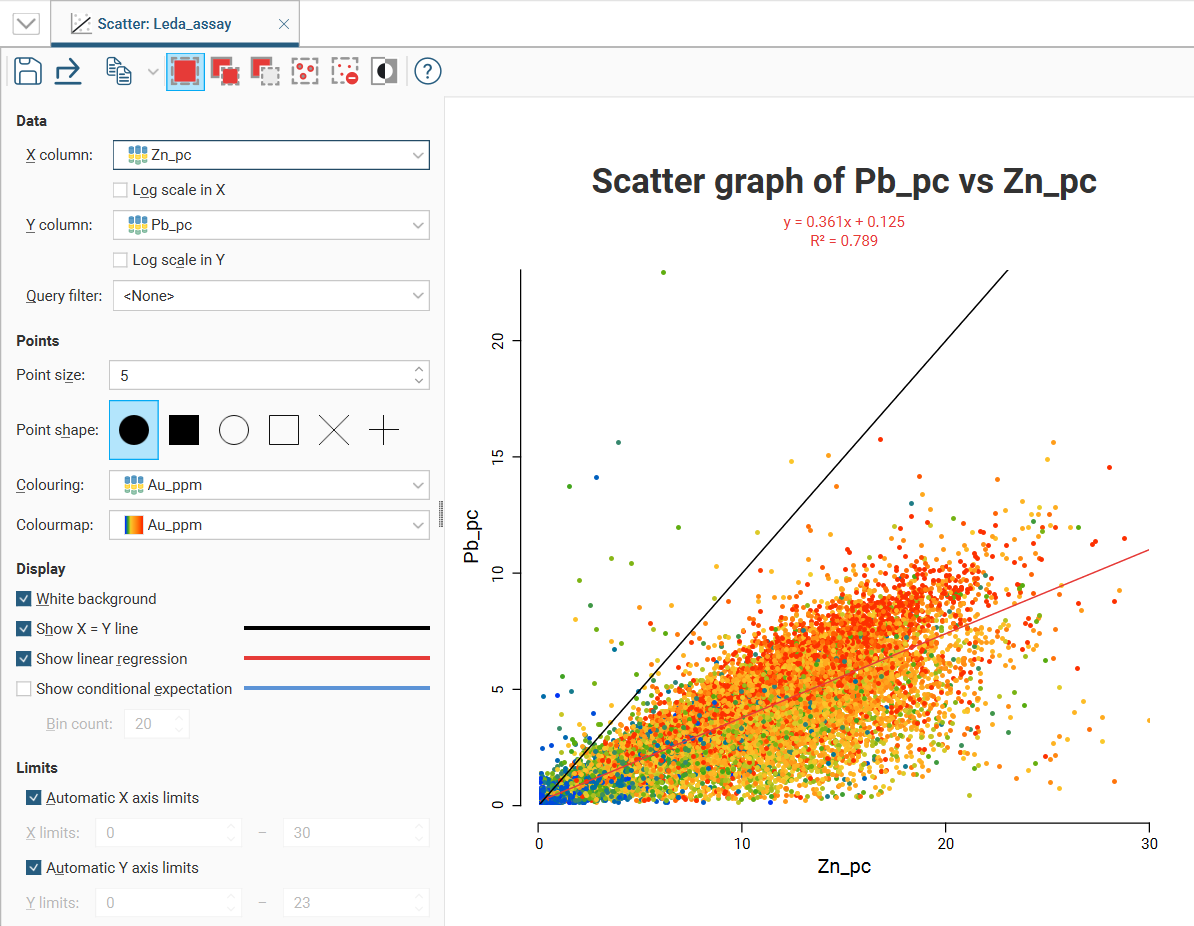Open Help with the question mark icon
This screenshot has width=1194, height=926.
pyautogui.click(x=428, y=71)
